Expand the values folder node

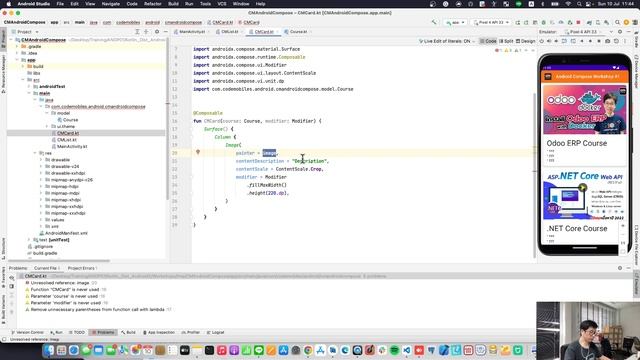tap(41, 220)
